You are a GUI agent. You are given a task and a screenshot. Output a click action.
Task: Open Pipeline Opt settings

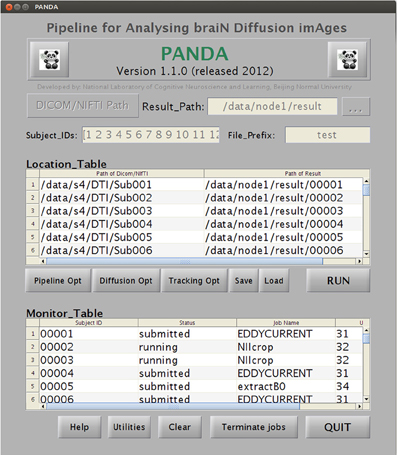click(x=58, y=281)
